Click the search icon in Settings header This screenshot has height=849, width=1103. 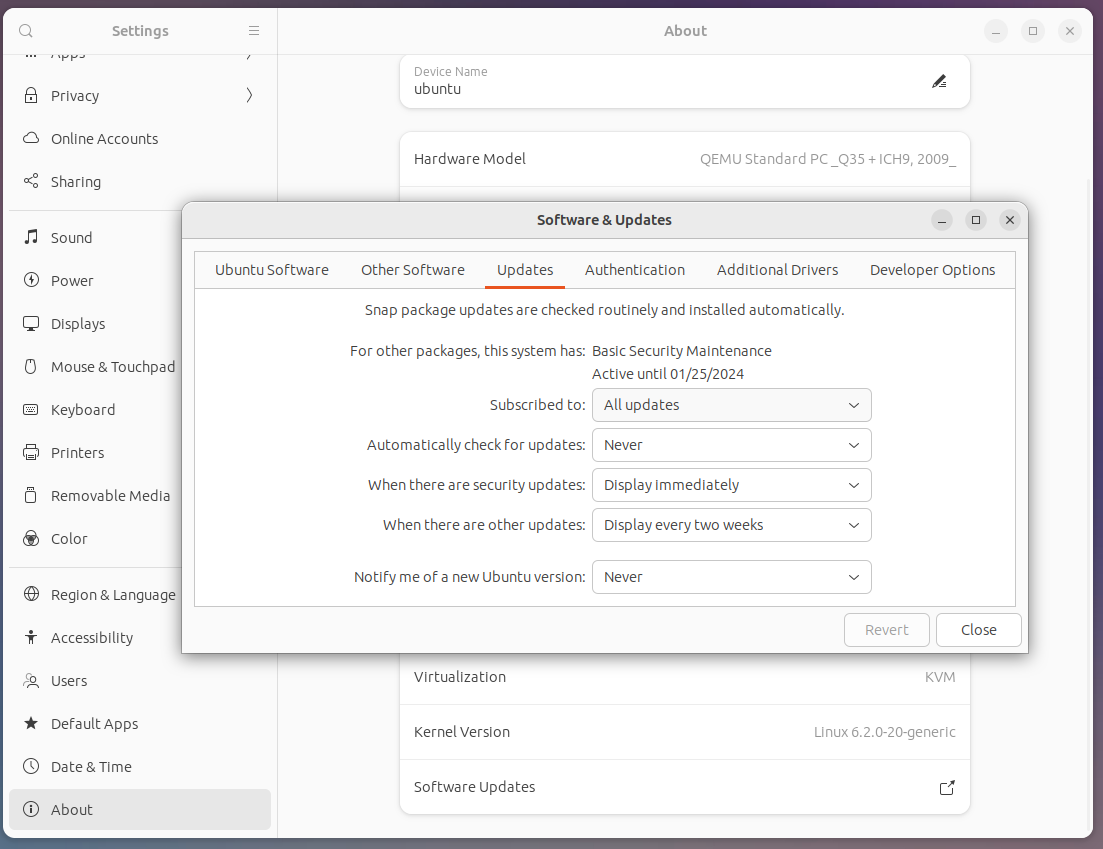(26, 31)
